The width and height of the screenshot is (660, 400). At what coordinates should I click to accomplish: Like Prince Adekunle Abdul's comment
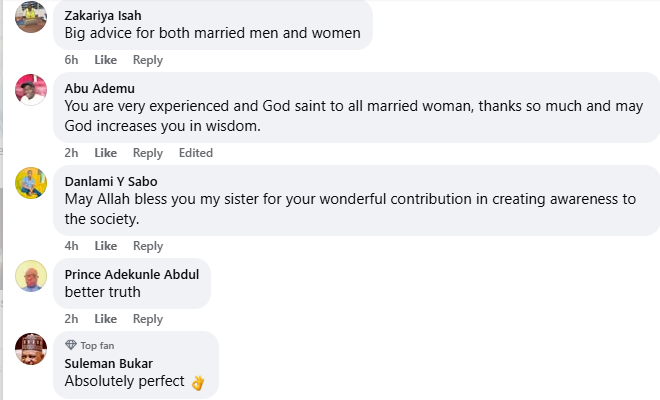click(105, 319)
